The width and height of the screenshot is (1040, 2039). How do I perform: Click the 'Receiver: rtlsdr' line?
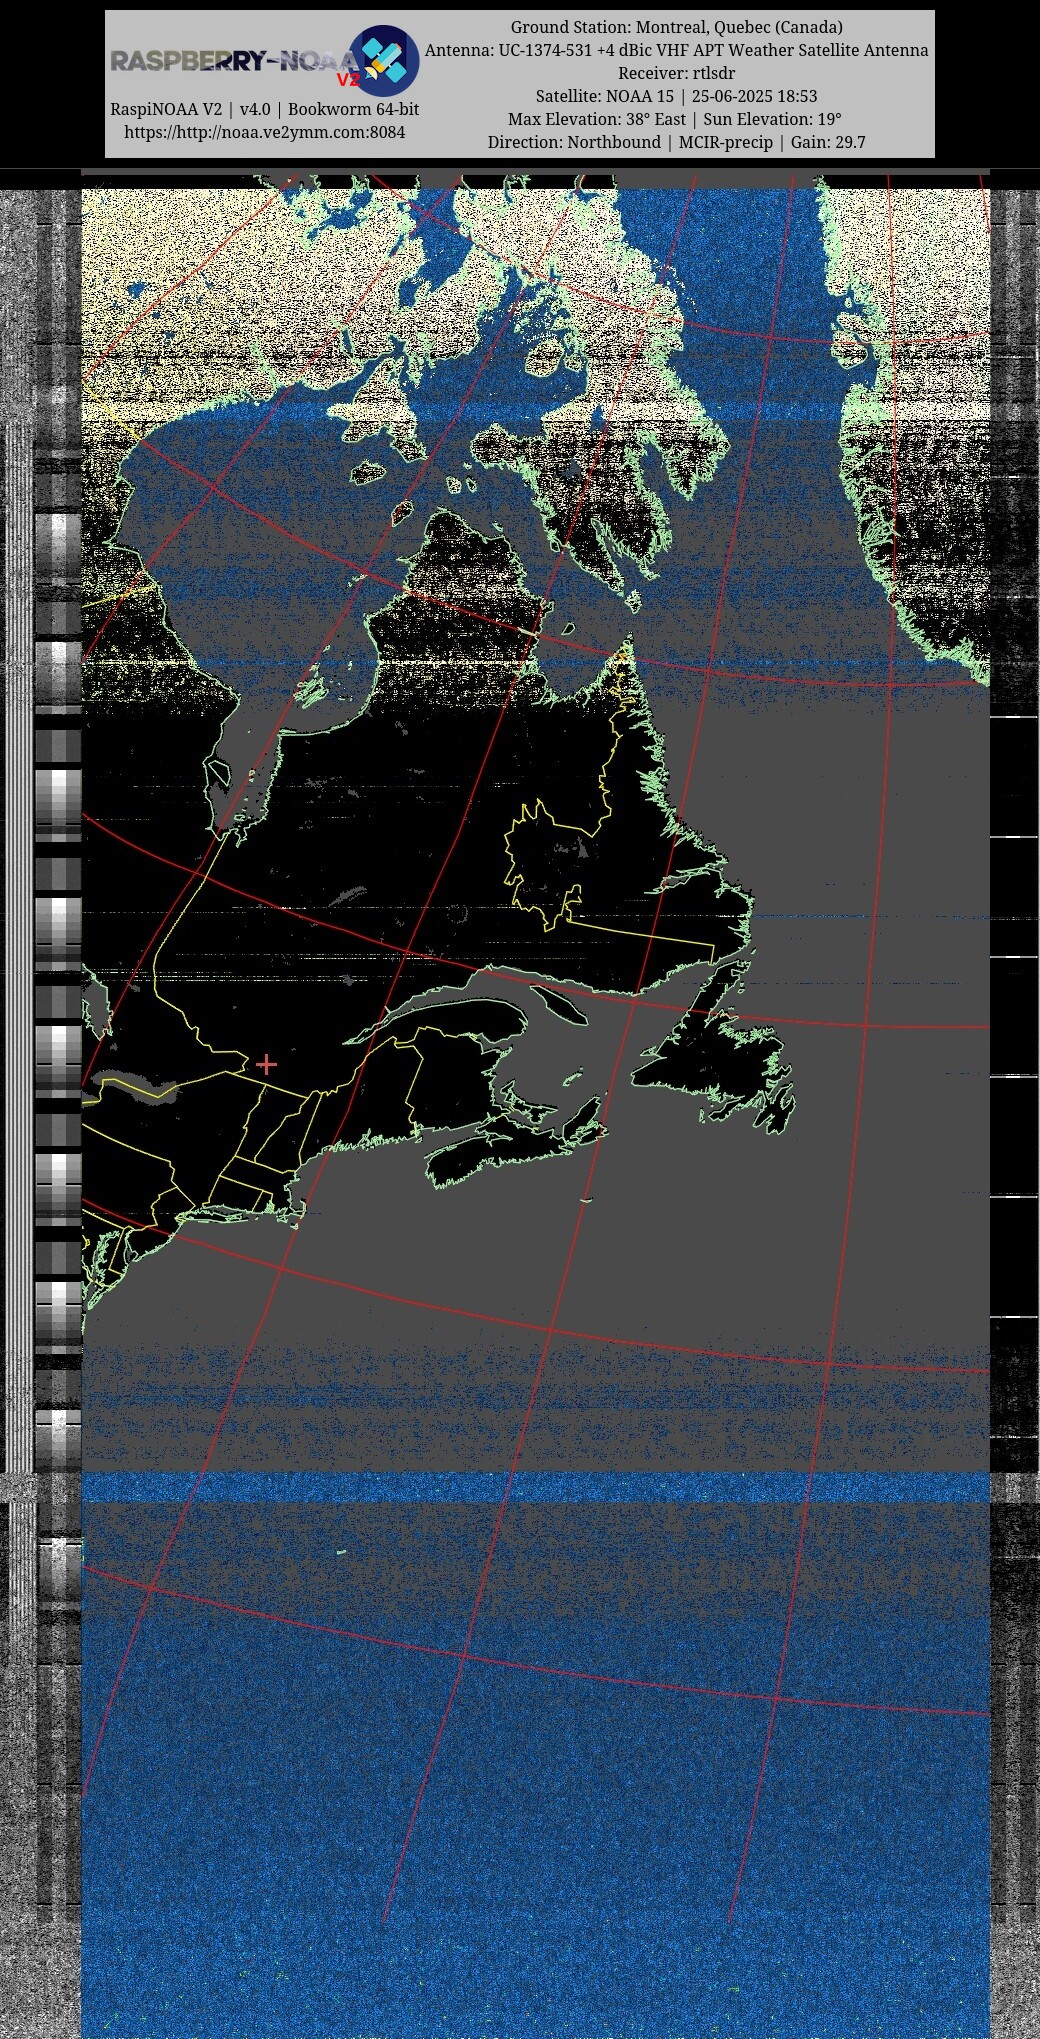677,73
